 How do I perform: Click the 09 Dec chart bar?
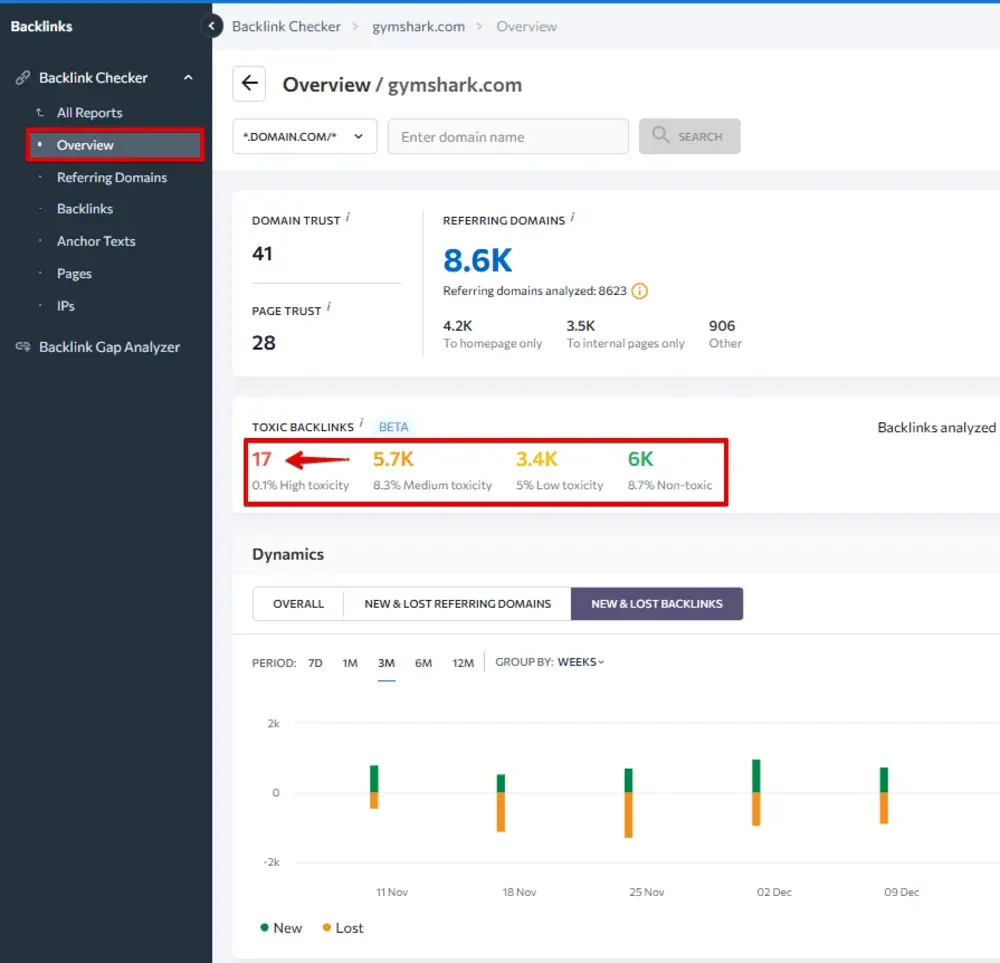pyautogui.click(x=884, y=795)
